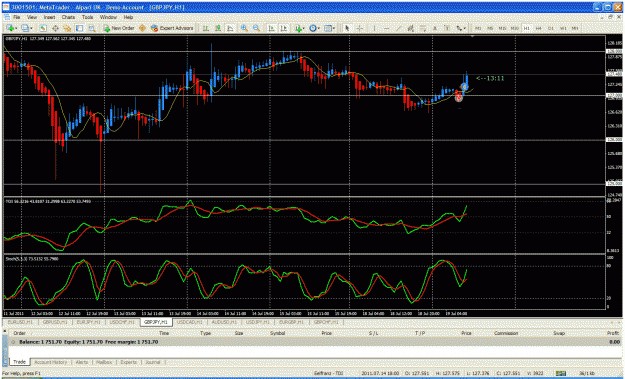
Task: Toggle Auto Scroll chart icon
Action: (271, 28)
